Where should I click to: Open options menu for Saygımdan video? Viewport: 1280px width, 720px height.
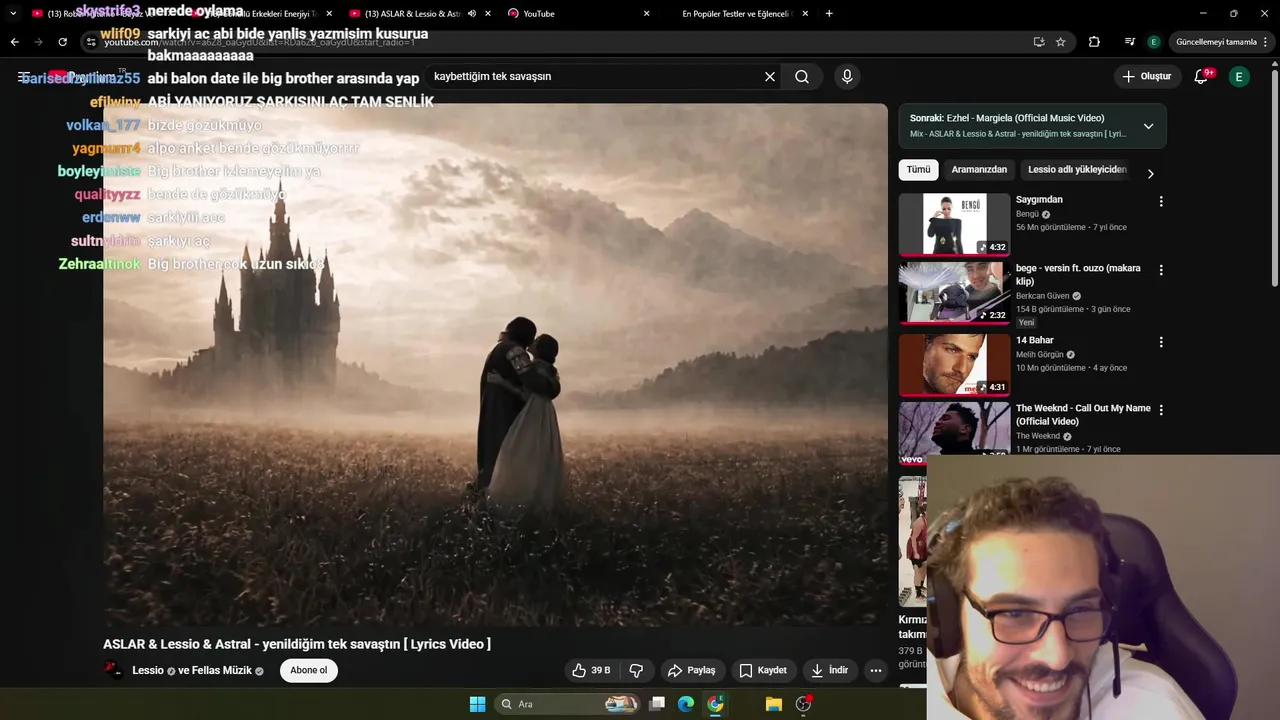coord(1161,201)
